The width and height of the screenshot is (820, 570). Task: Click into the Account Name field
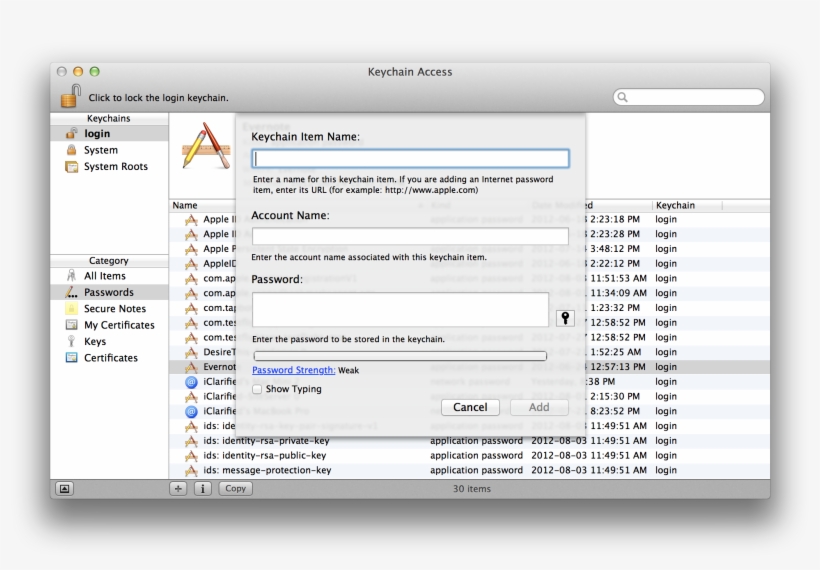coord(410,236)
